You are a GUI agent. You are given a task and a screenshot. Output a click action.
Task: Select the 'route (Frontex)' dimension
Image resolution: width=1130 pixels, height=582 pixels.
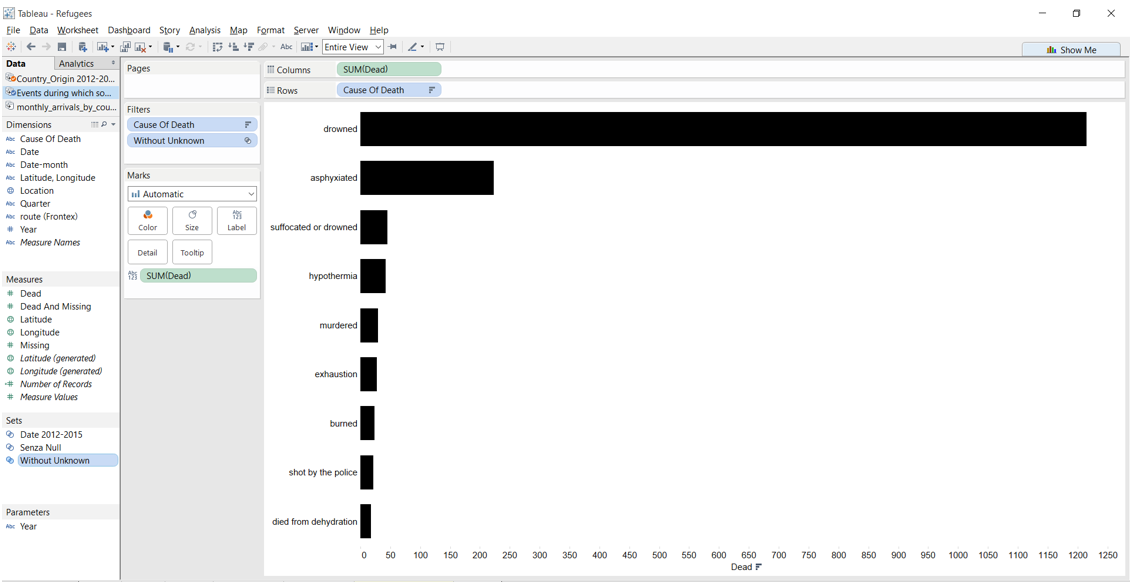(x=49, y=217)
